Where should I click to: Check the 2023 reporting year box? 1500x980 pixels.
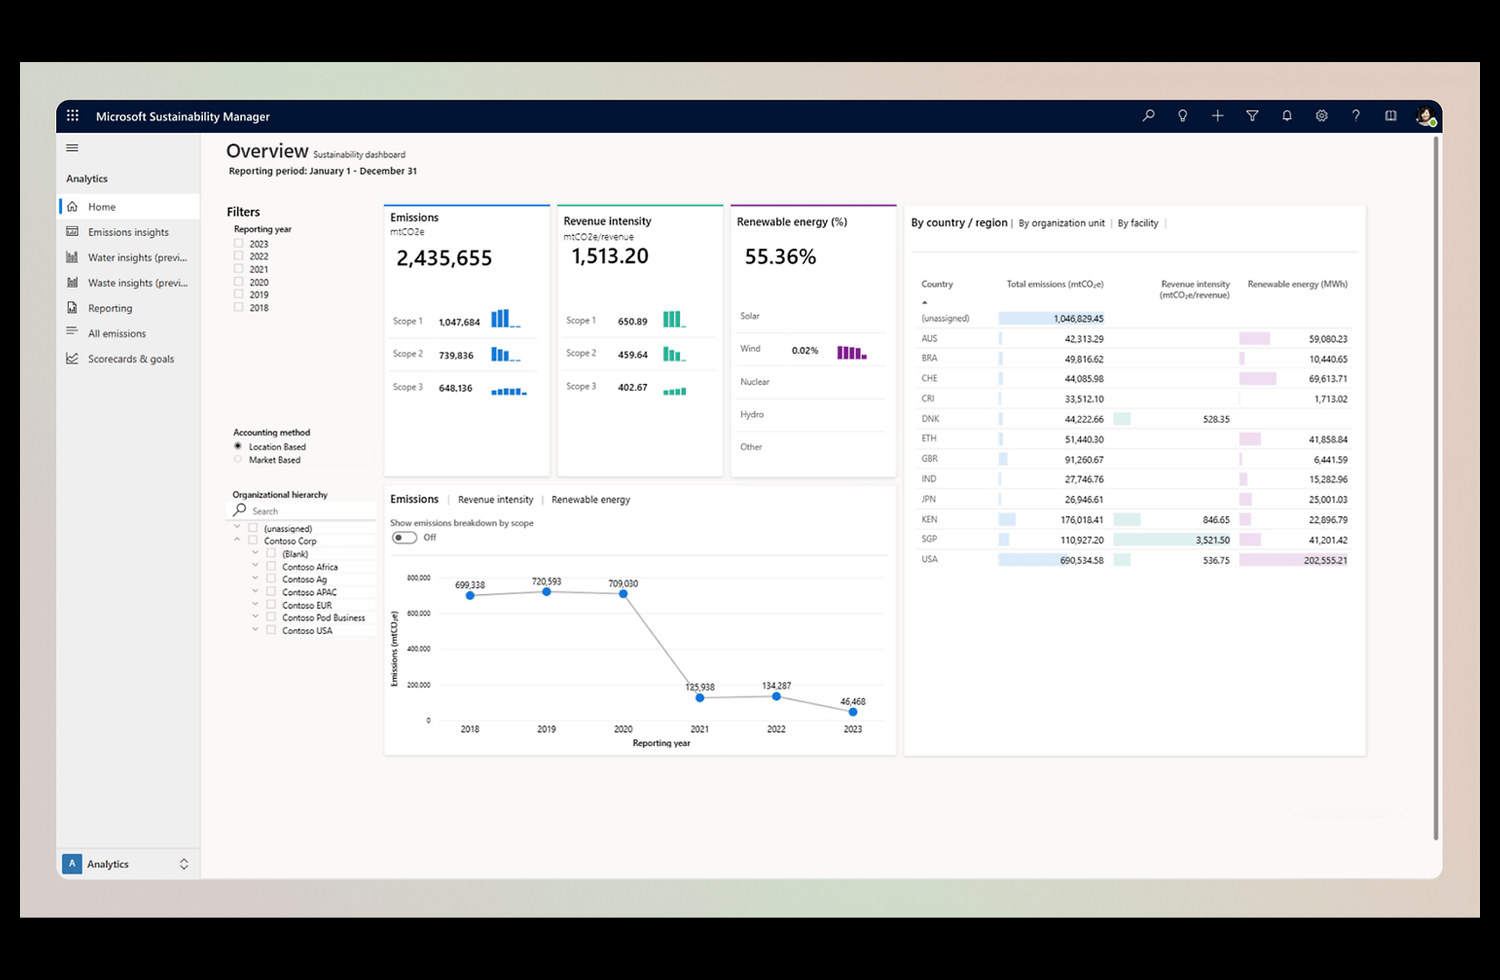click(x=239, y=243)
